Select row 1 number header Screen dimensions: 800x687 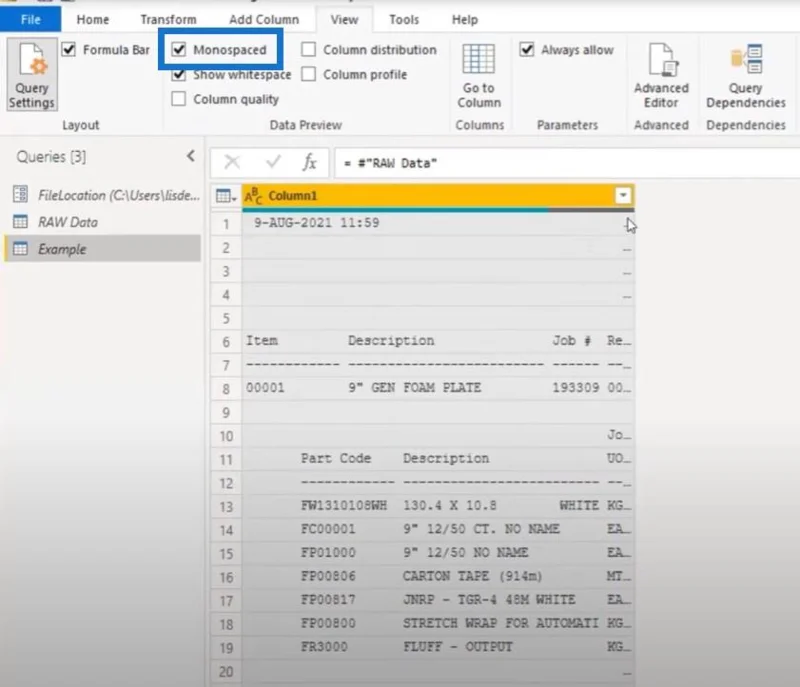[x=226, y=224]
